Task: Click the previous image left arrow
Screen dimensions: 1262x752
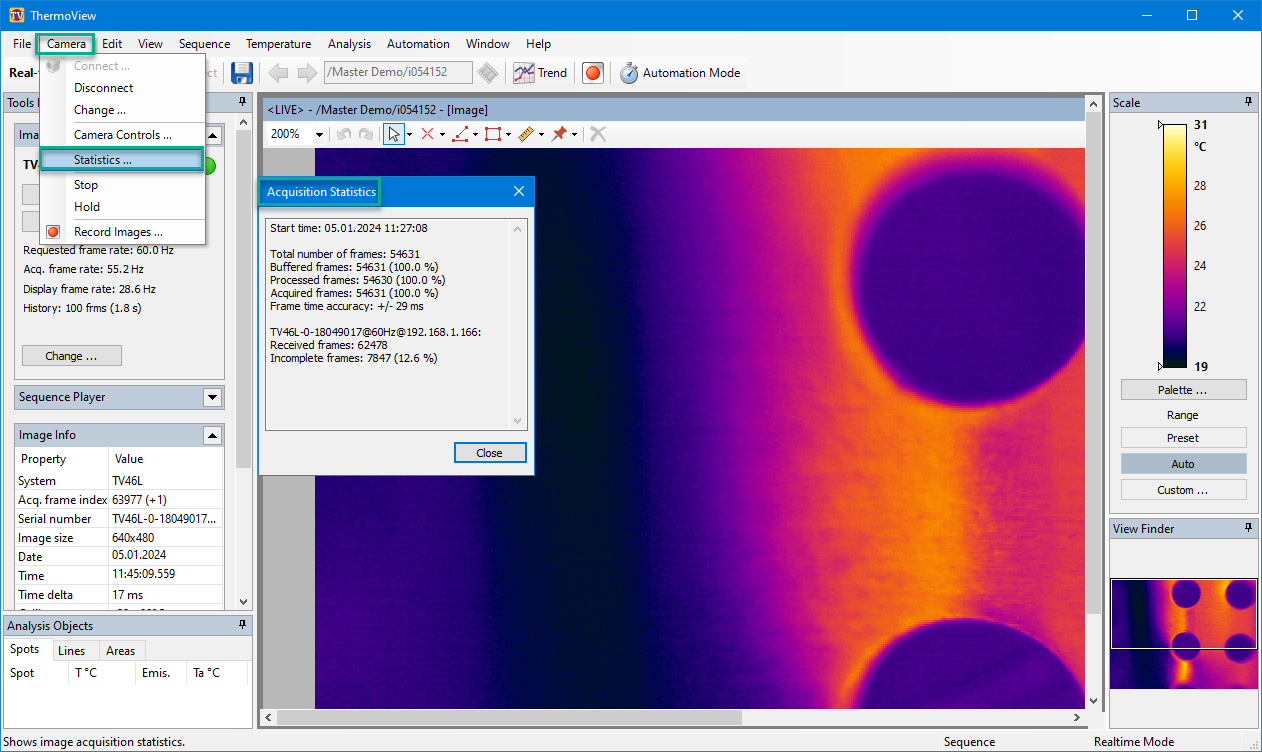Action: tap(279, 73)
